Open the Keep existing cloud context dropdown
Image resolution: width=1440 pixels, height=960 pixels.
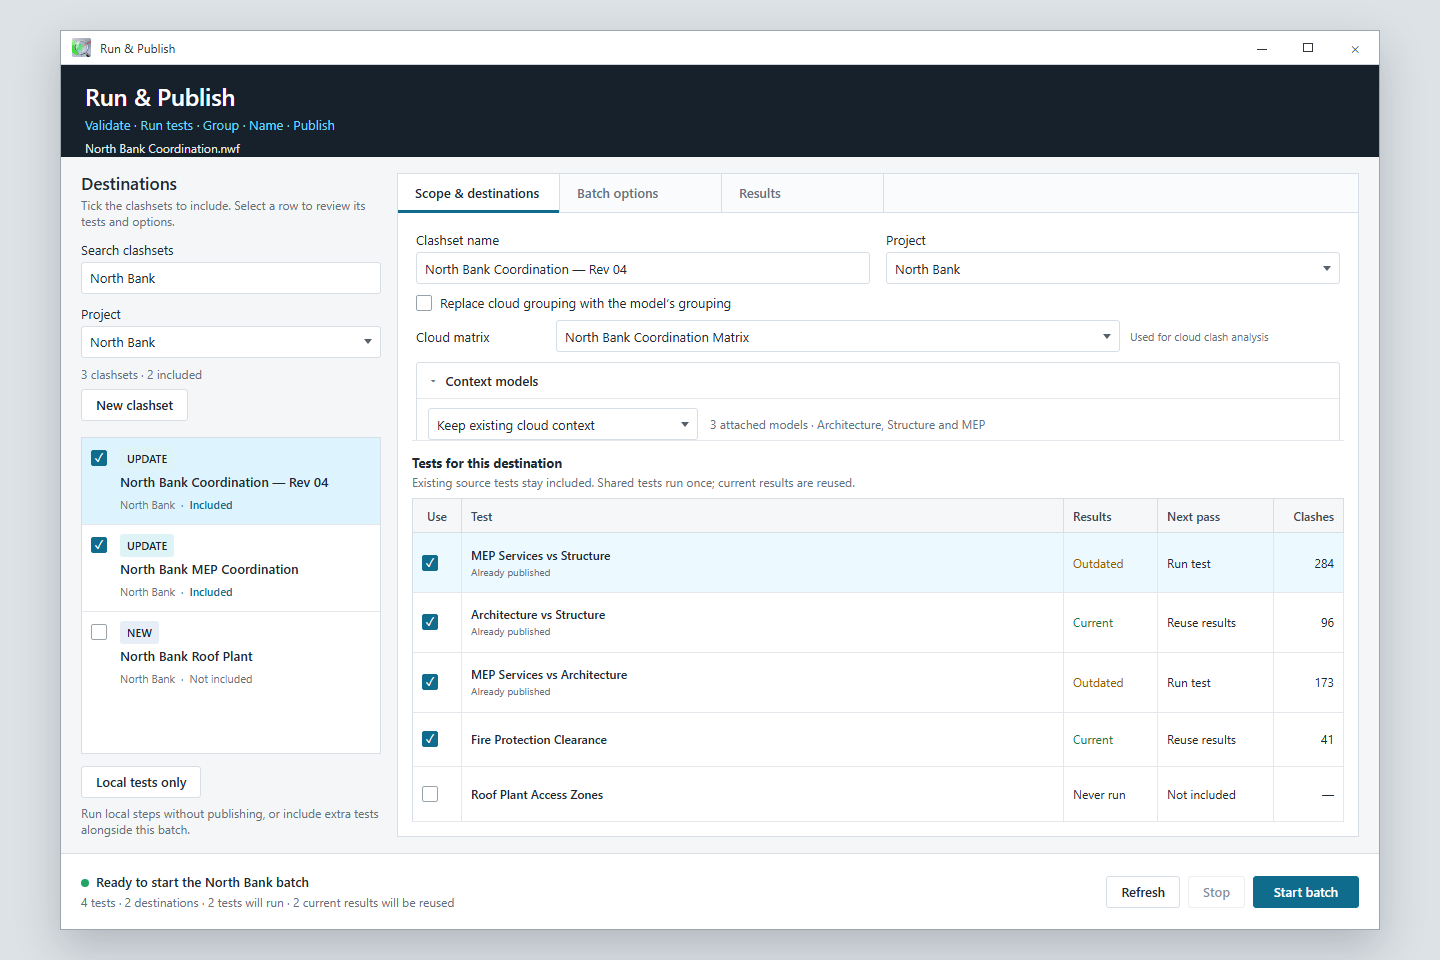pos(563,425)
